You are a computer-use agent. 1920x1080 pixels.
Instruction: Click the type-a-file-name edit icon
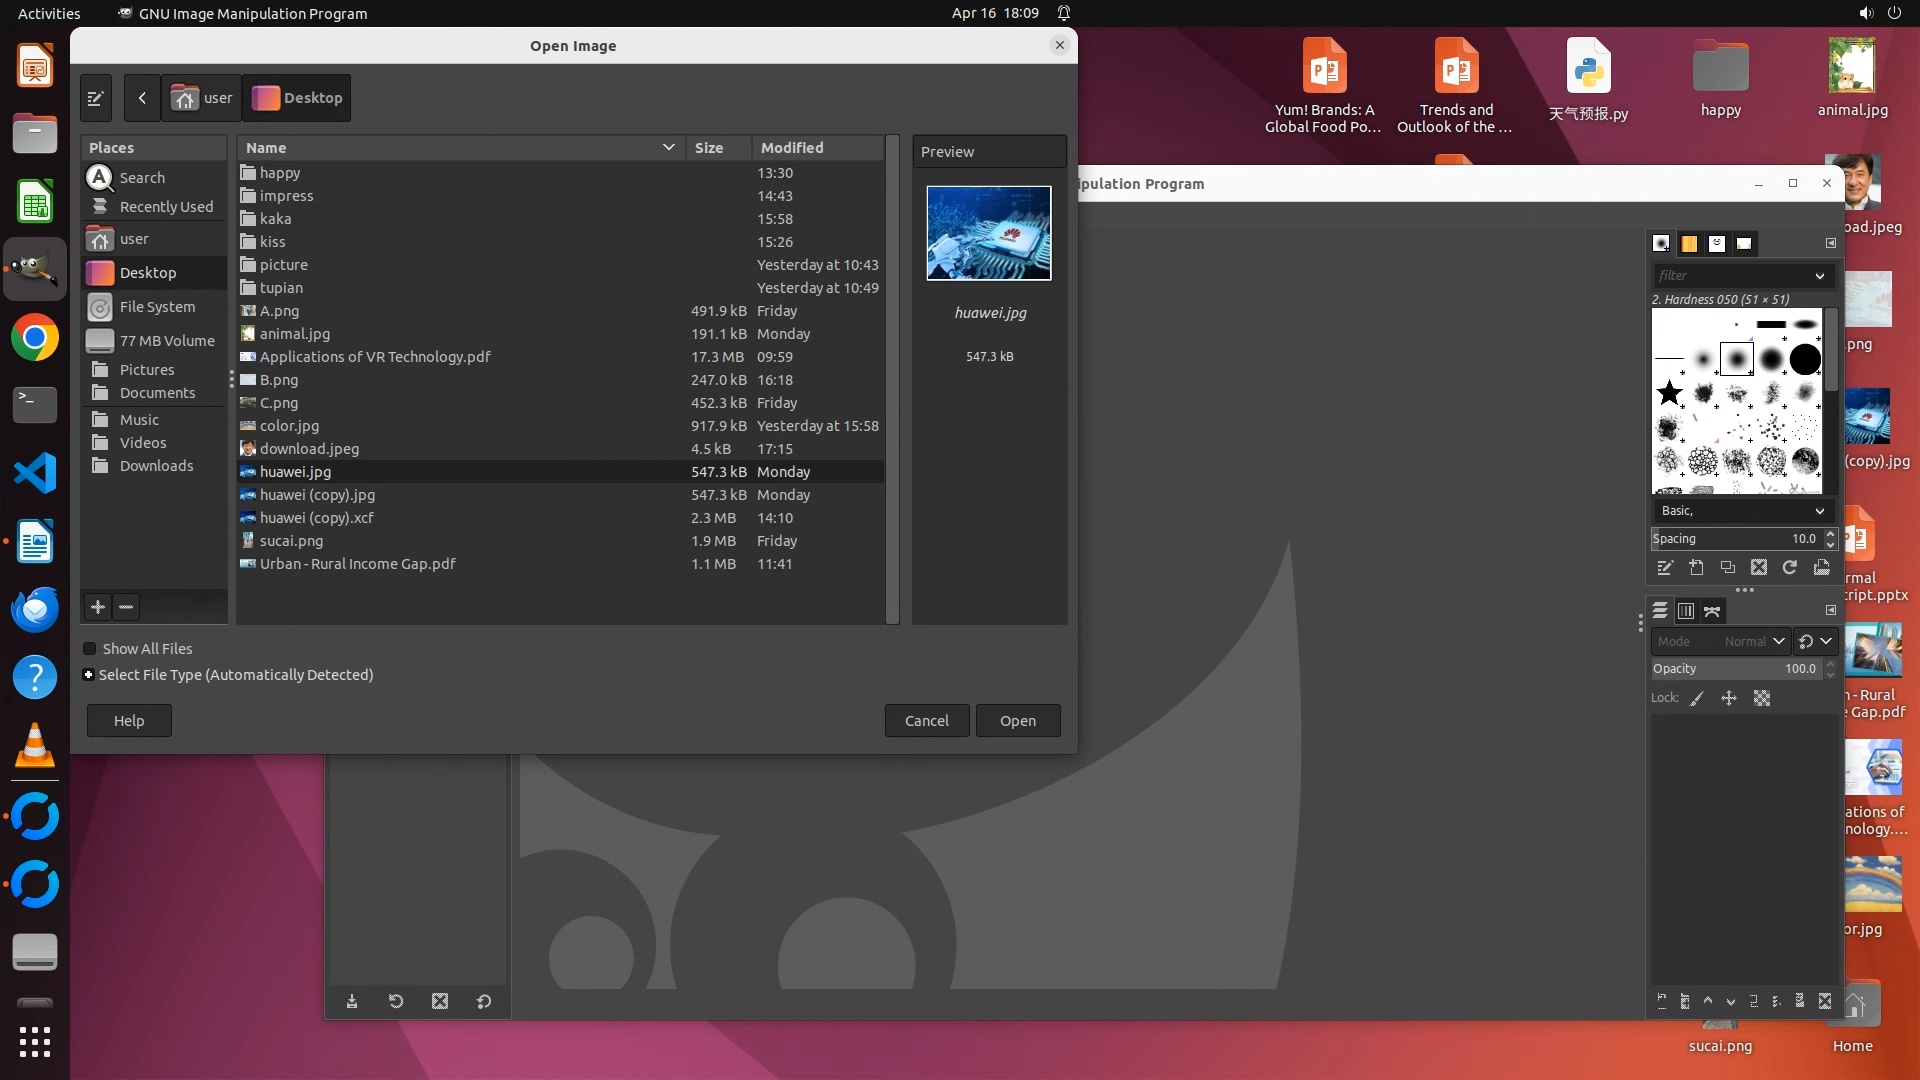point(96,98)
